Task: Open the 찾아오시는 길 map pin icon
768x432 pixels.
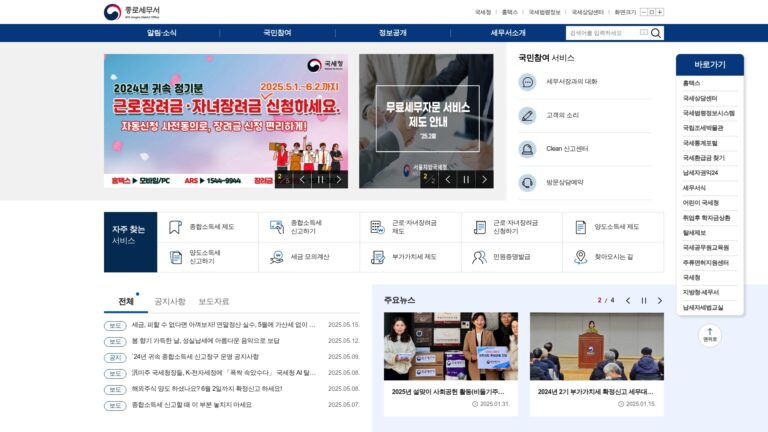Action: click(x=580, y=257)
